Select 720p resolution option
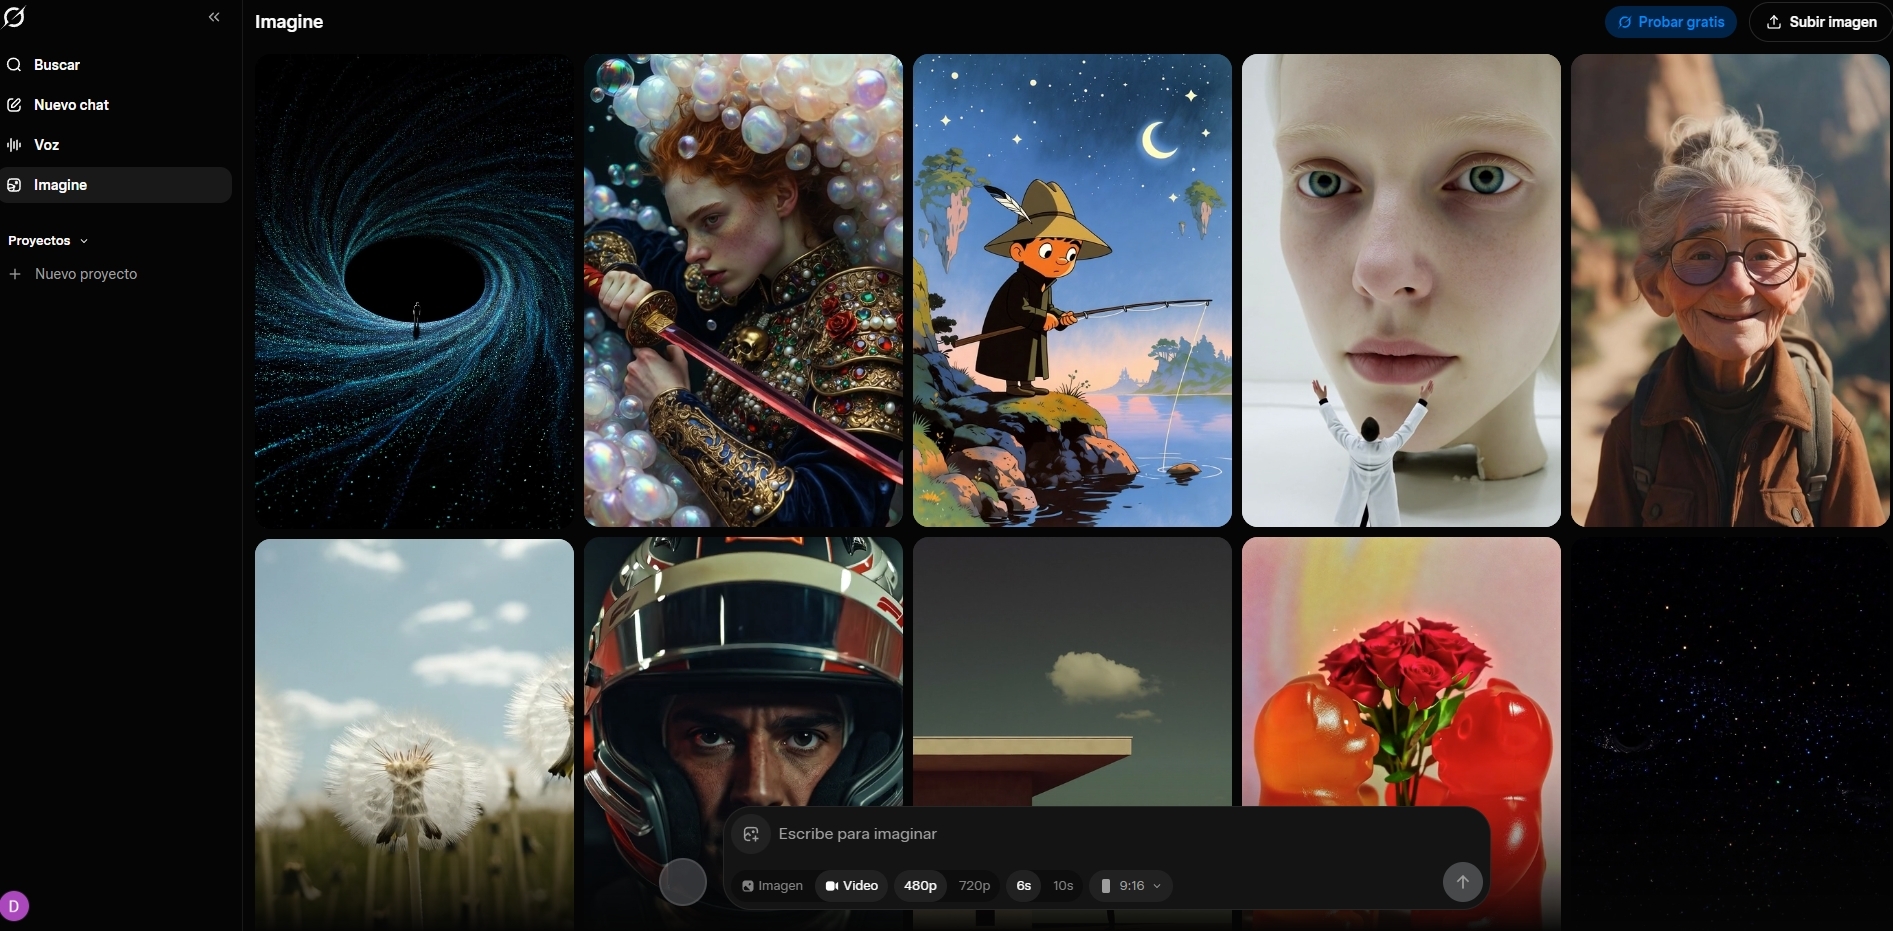 (x=974, y=886)
